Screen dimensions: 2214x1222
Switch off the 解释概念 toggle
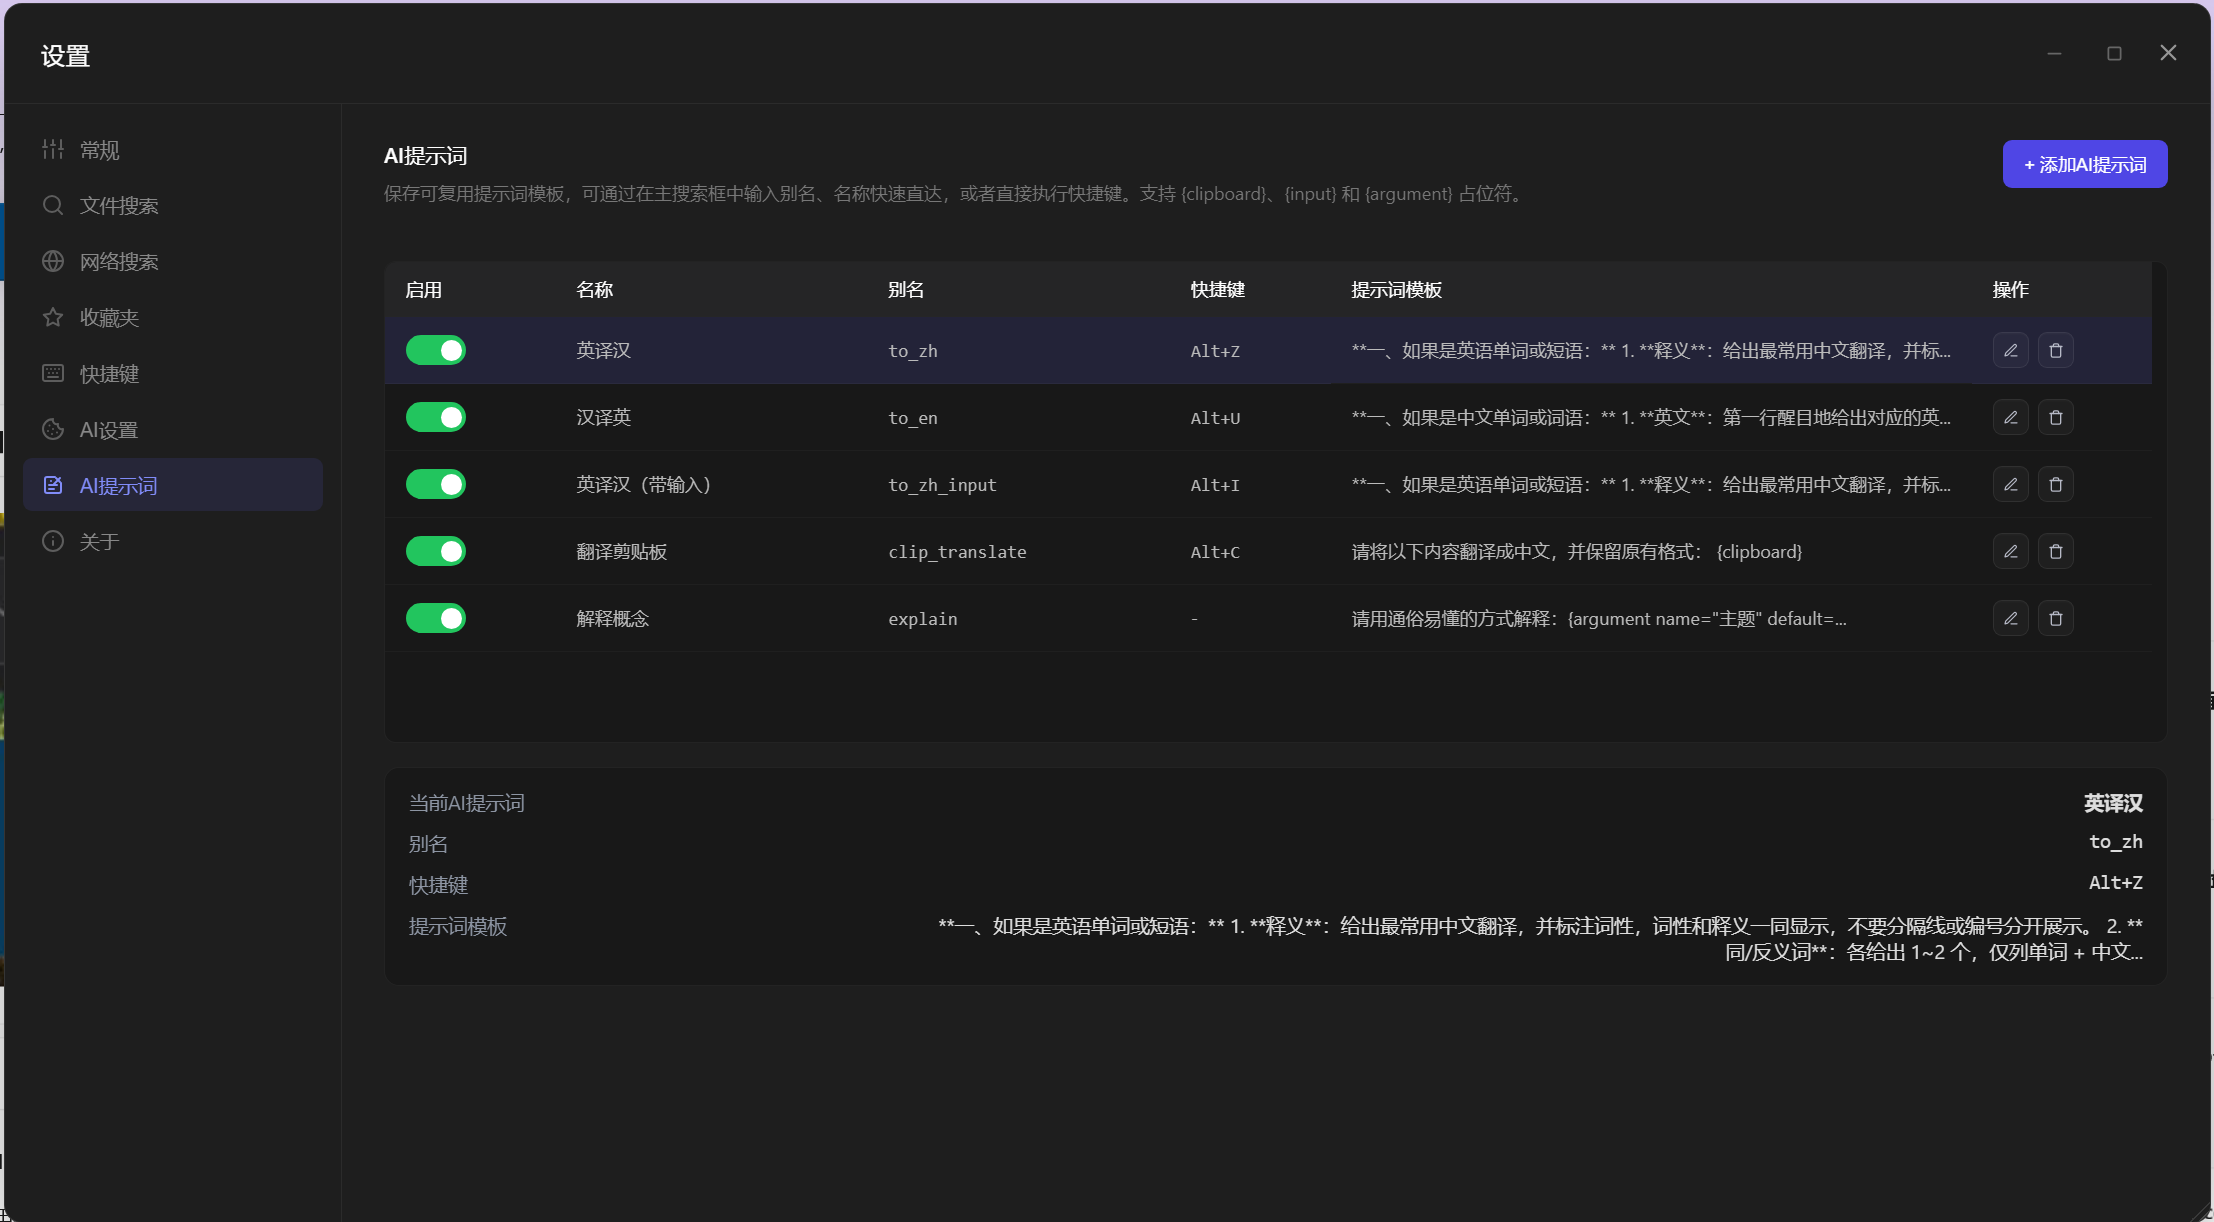point(436,618)
